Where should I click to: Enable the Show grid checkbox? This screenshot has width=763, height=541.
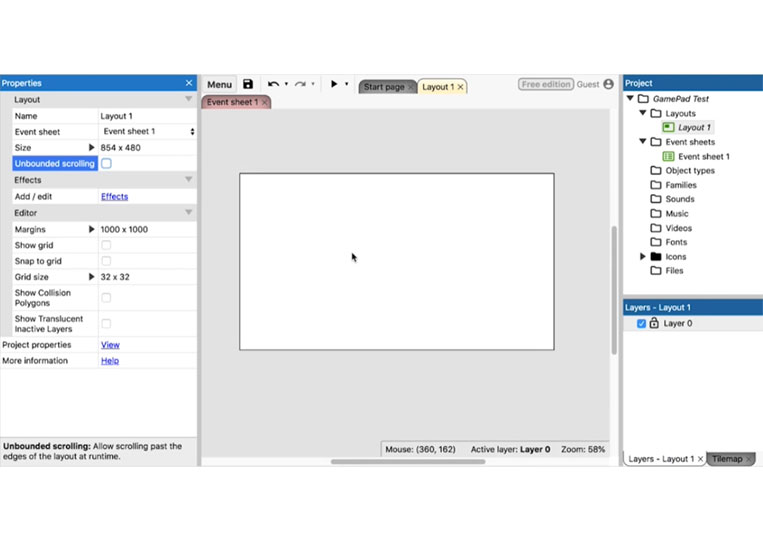point(106,245)
